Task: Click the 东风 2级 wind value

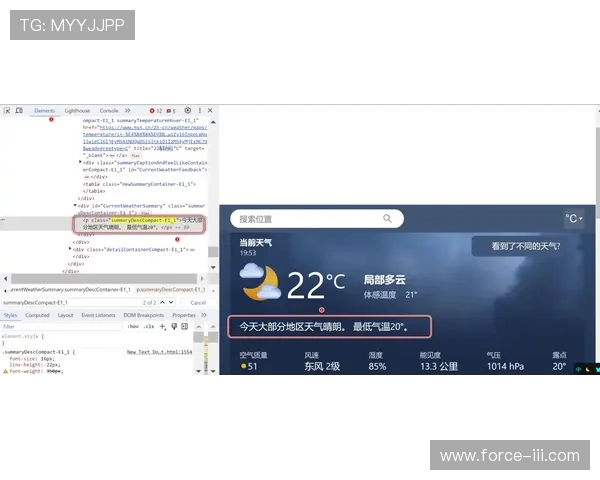Action: (x=322, y=366)
